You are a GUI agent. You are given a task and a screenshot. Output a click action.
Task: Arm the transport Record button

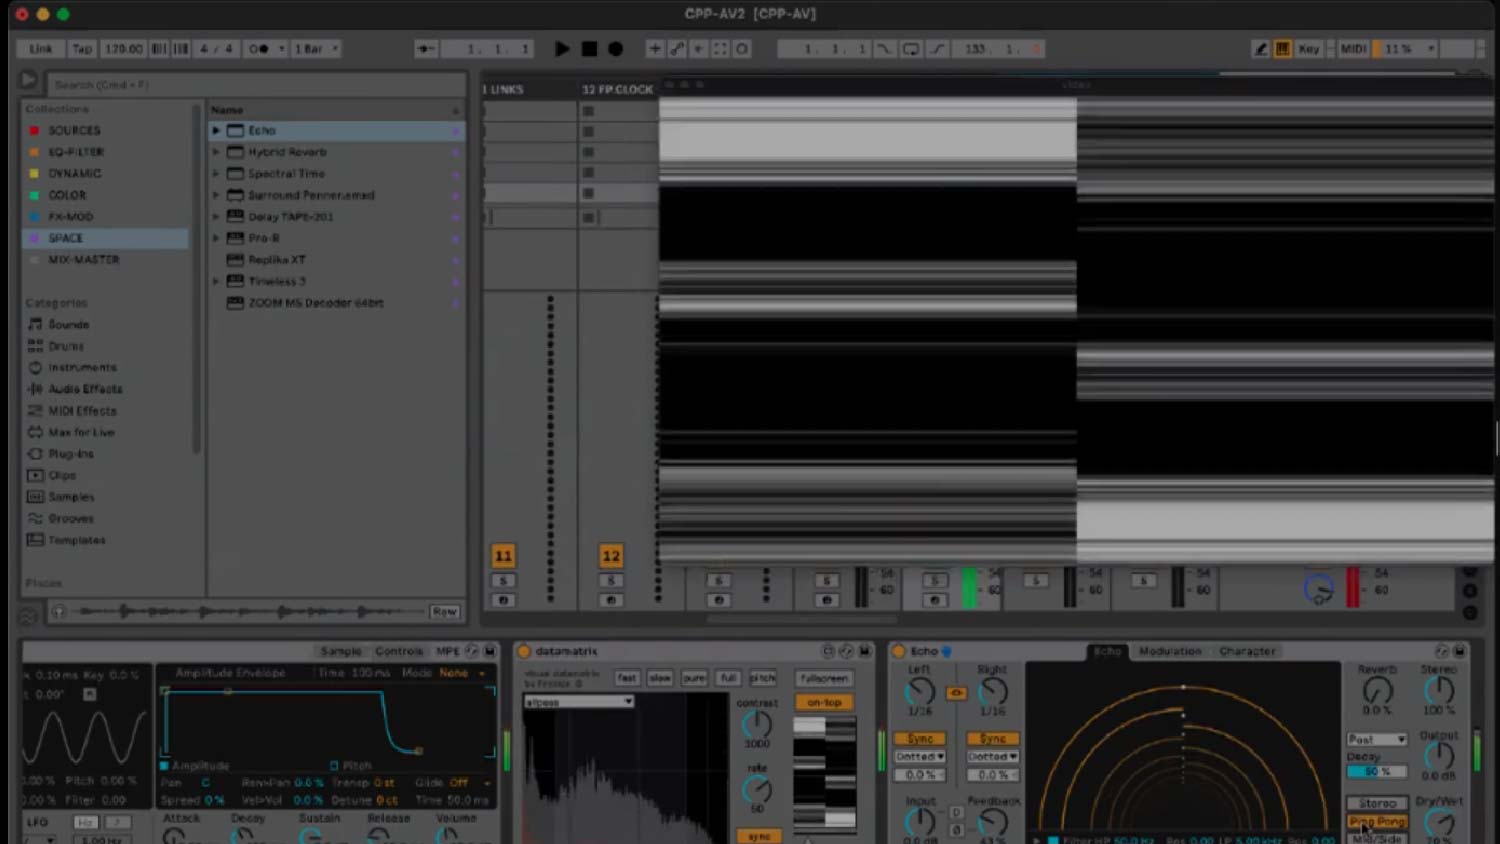click(616, 48)
